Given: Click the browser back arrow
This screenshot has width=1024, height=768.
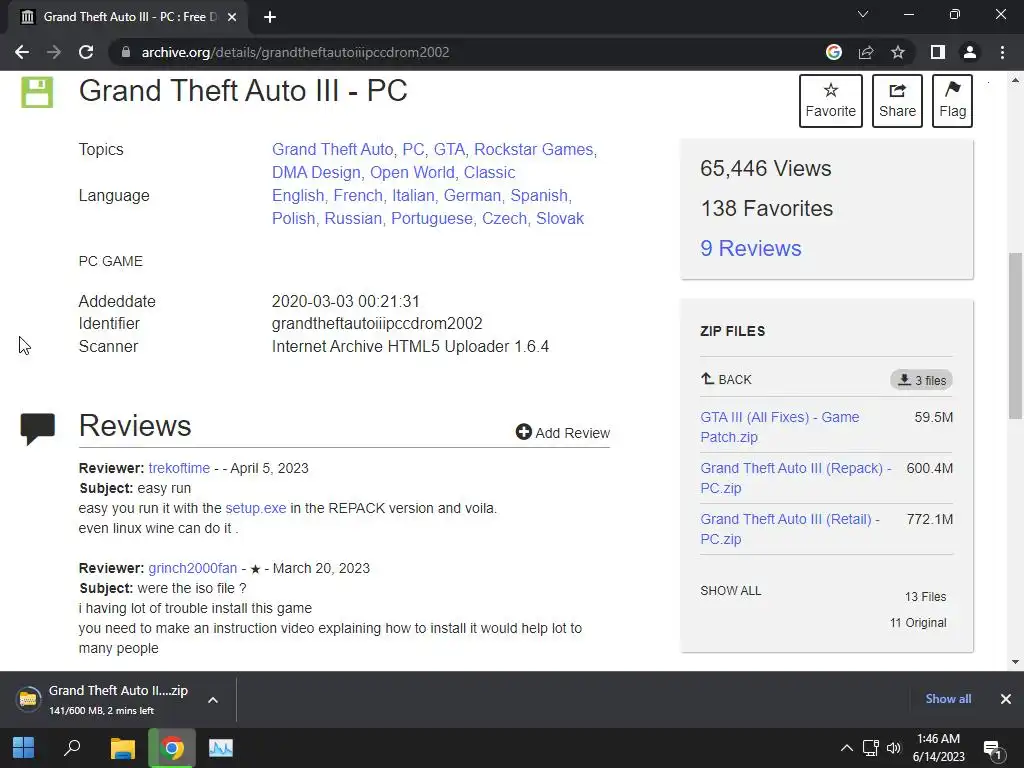Looking at the screenshot, I should point(22,52).
